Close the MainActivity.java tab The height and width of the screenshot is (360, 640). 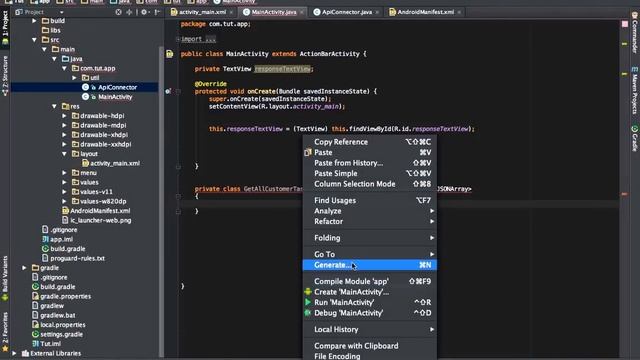302,12
